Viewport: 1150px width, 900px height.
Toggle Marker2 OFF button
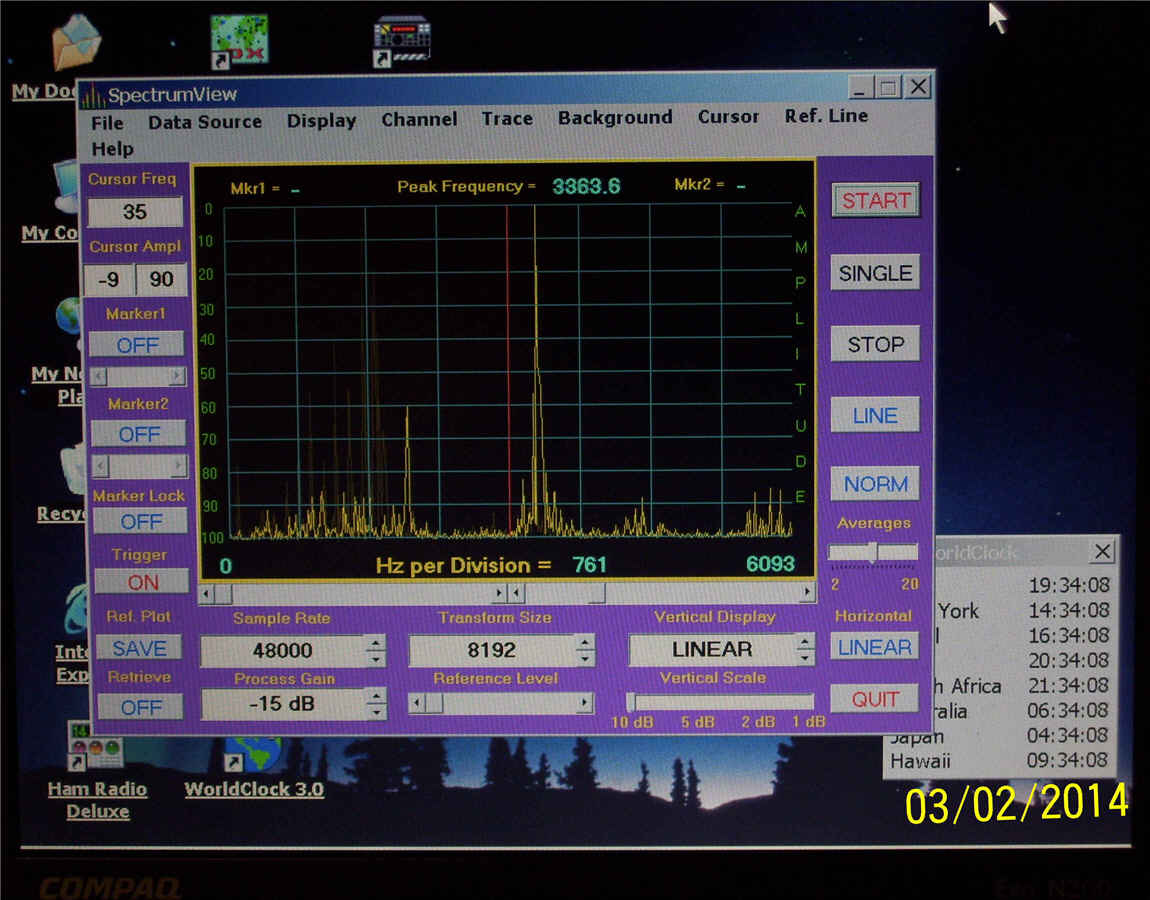click(139, 434)
